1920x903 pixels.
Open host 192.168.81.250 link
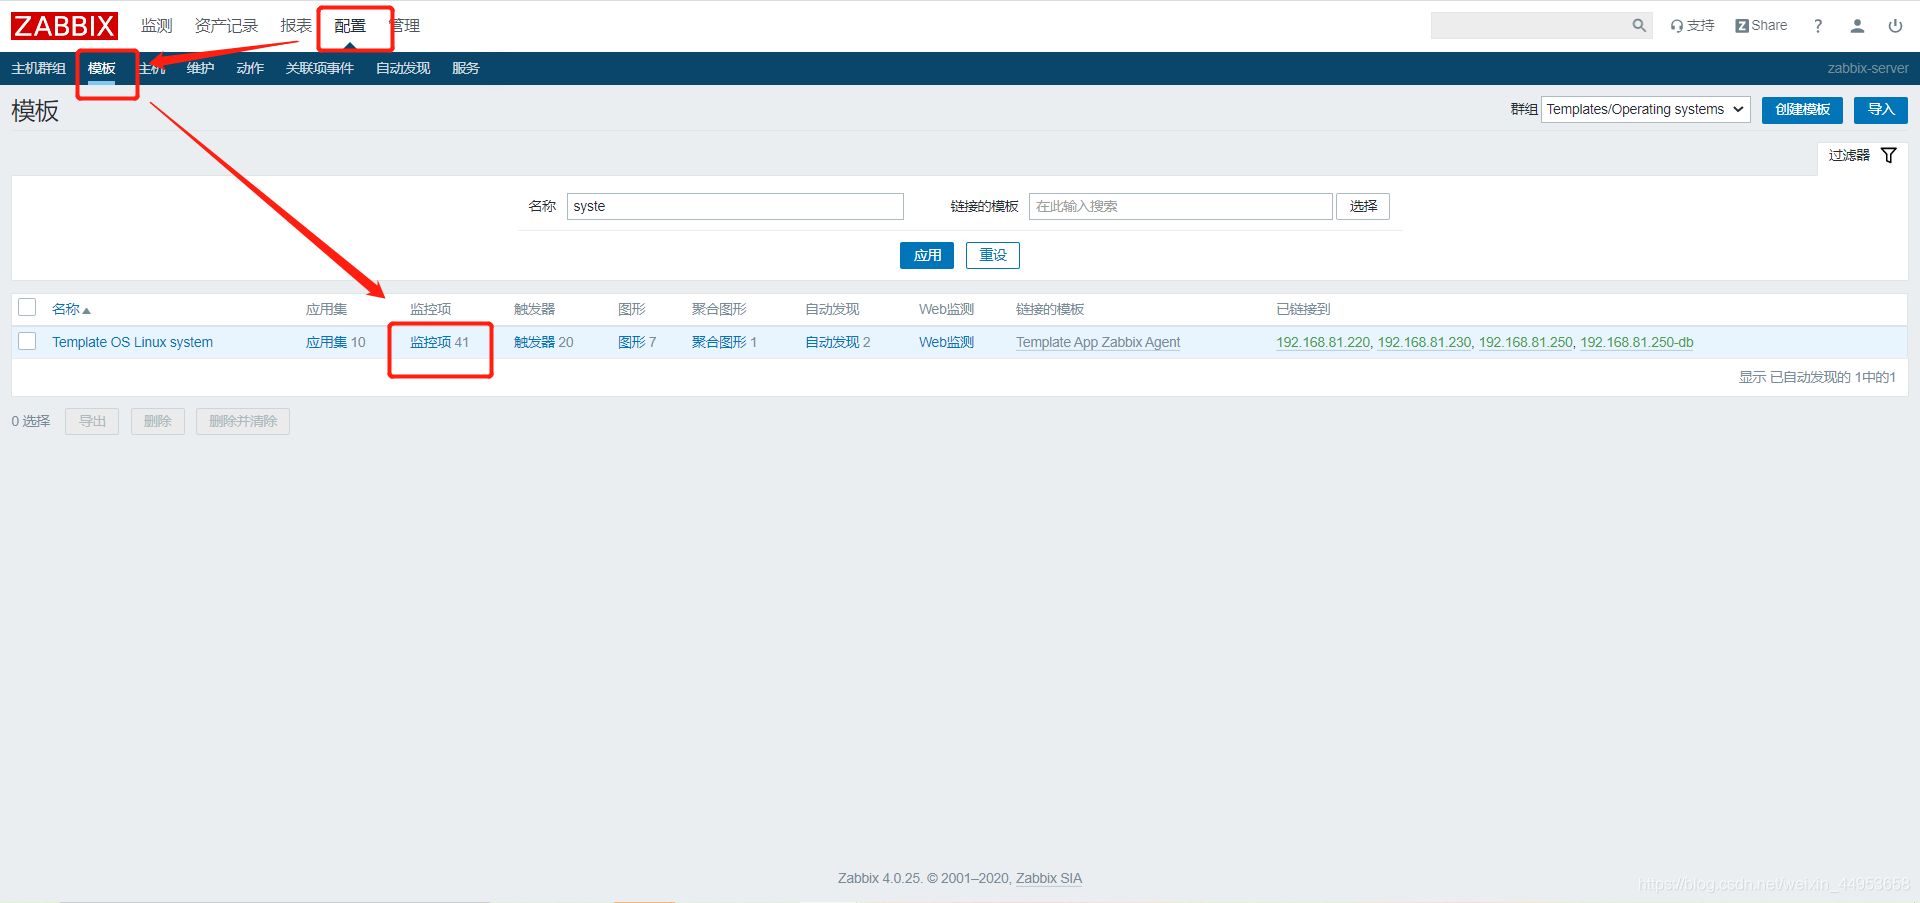pyautogui.click(x=1526, y=342)
